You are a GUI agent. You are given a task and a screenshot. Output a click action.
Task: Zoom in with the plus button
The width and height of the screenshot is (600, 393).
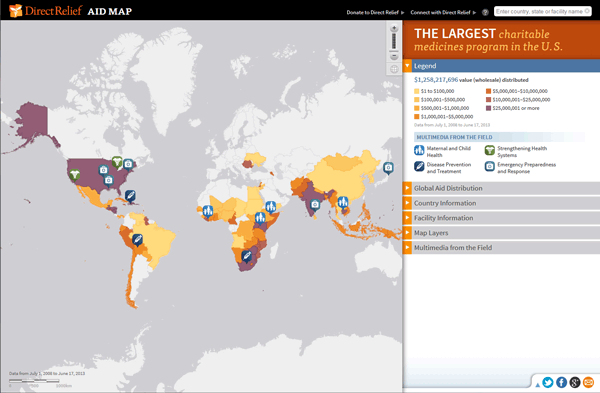click(394, 28)
